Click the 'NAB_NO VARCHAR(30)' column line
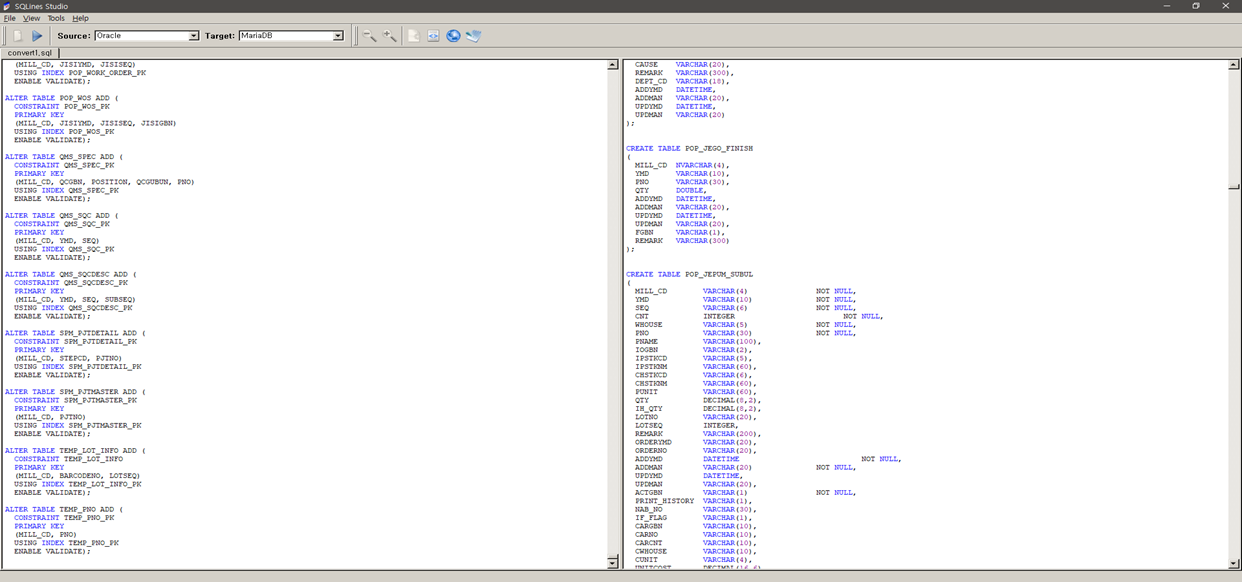 pyautogui.click(x=696, y=509)
